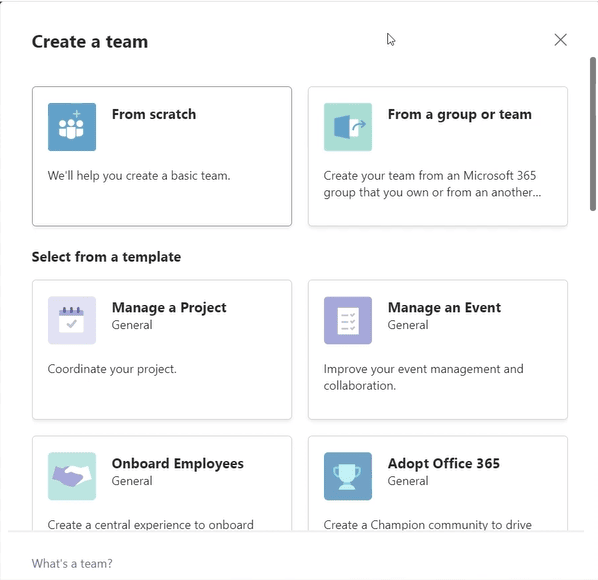Close the Create a team dialog
Viewport: 598px width, 580px height.
[560, 40]
